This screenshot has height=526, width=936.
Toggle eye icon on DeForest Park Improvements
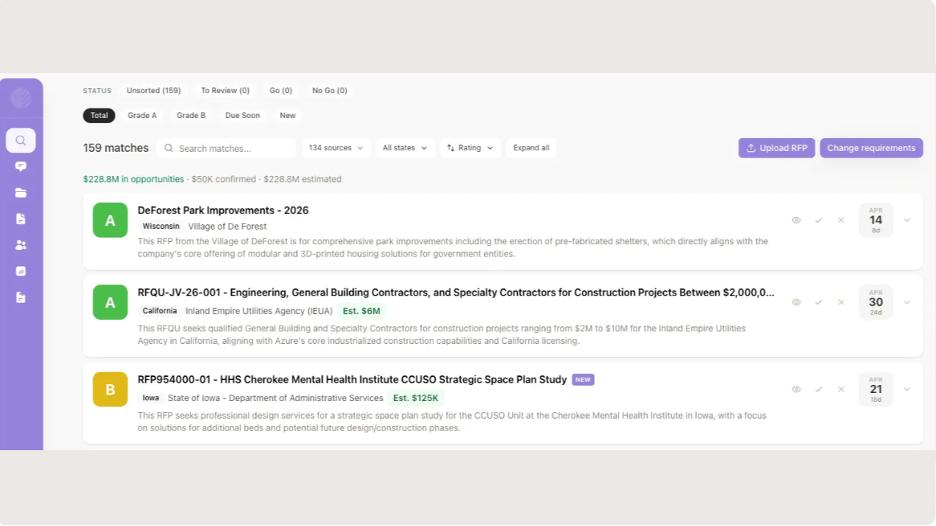(x=796, y=220)
